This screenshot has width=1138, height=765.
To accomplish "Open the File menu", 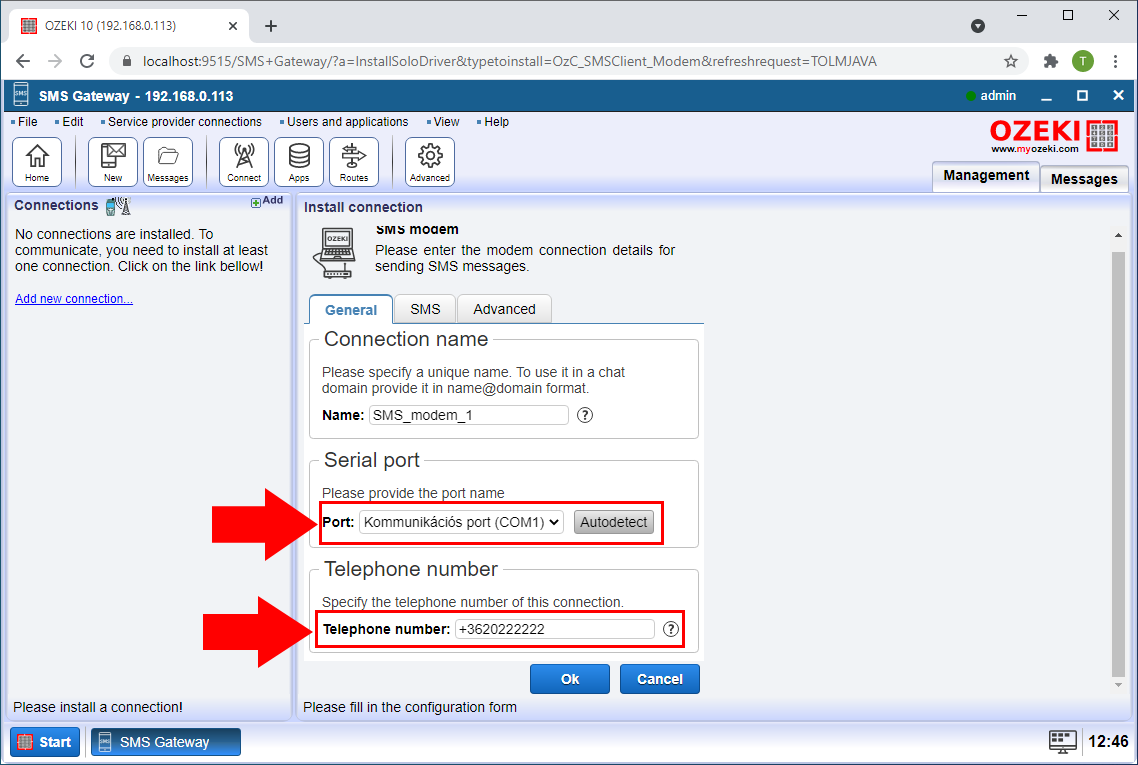I will pyautogui.click(x=28, y=122).
